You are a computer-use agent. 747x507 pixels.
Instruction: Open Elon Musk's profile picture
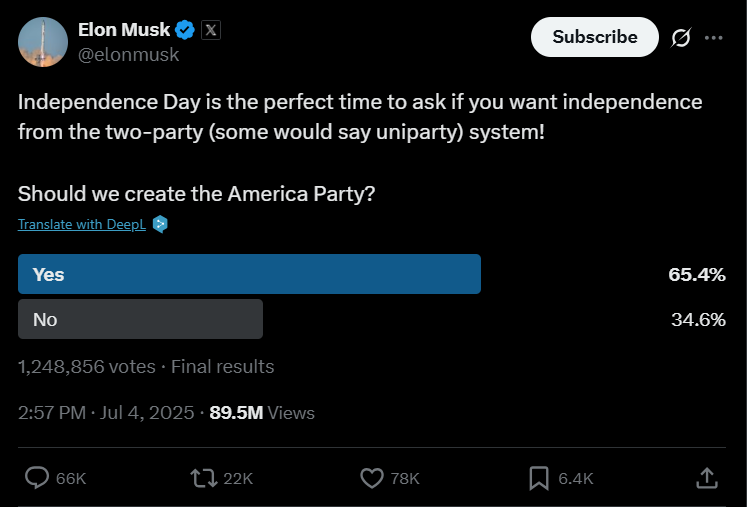coord(43,42)
